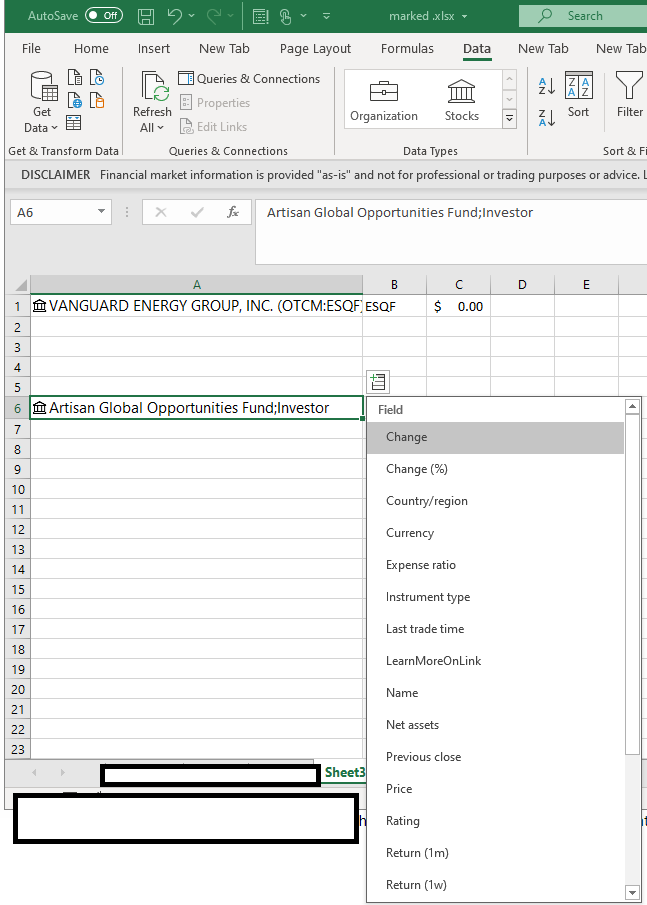The image size is (647, 905).
Task: Click the Stocks icon in cell A6
Action: click(x=39, y=407)
